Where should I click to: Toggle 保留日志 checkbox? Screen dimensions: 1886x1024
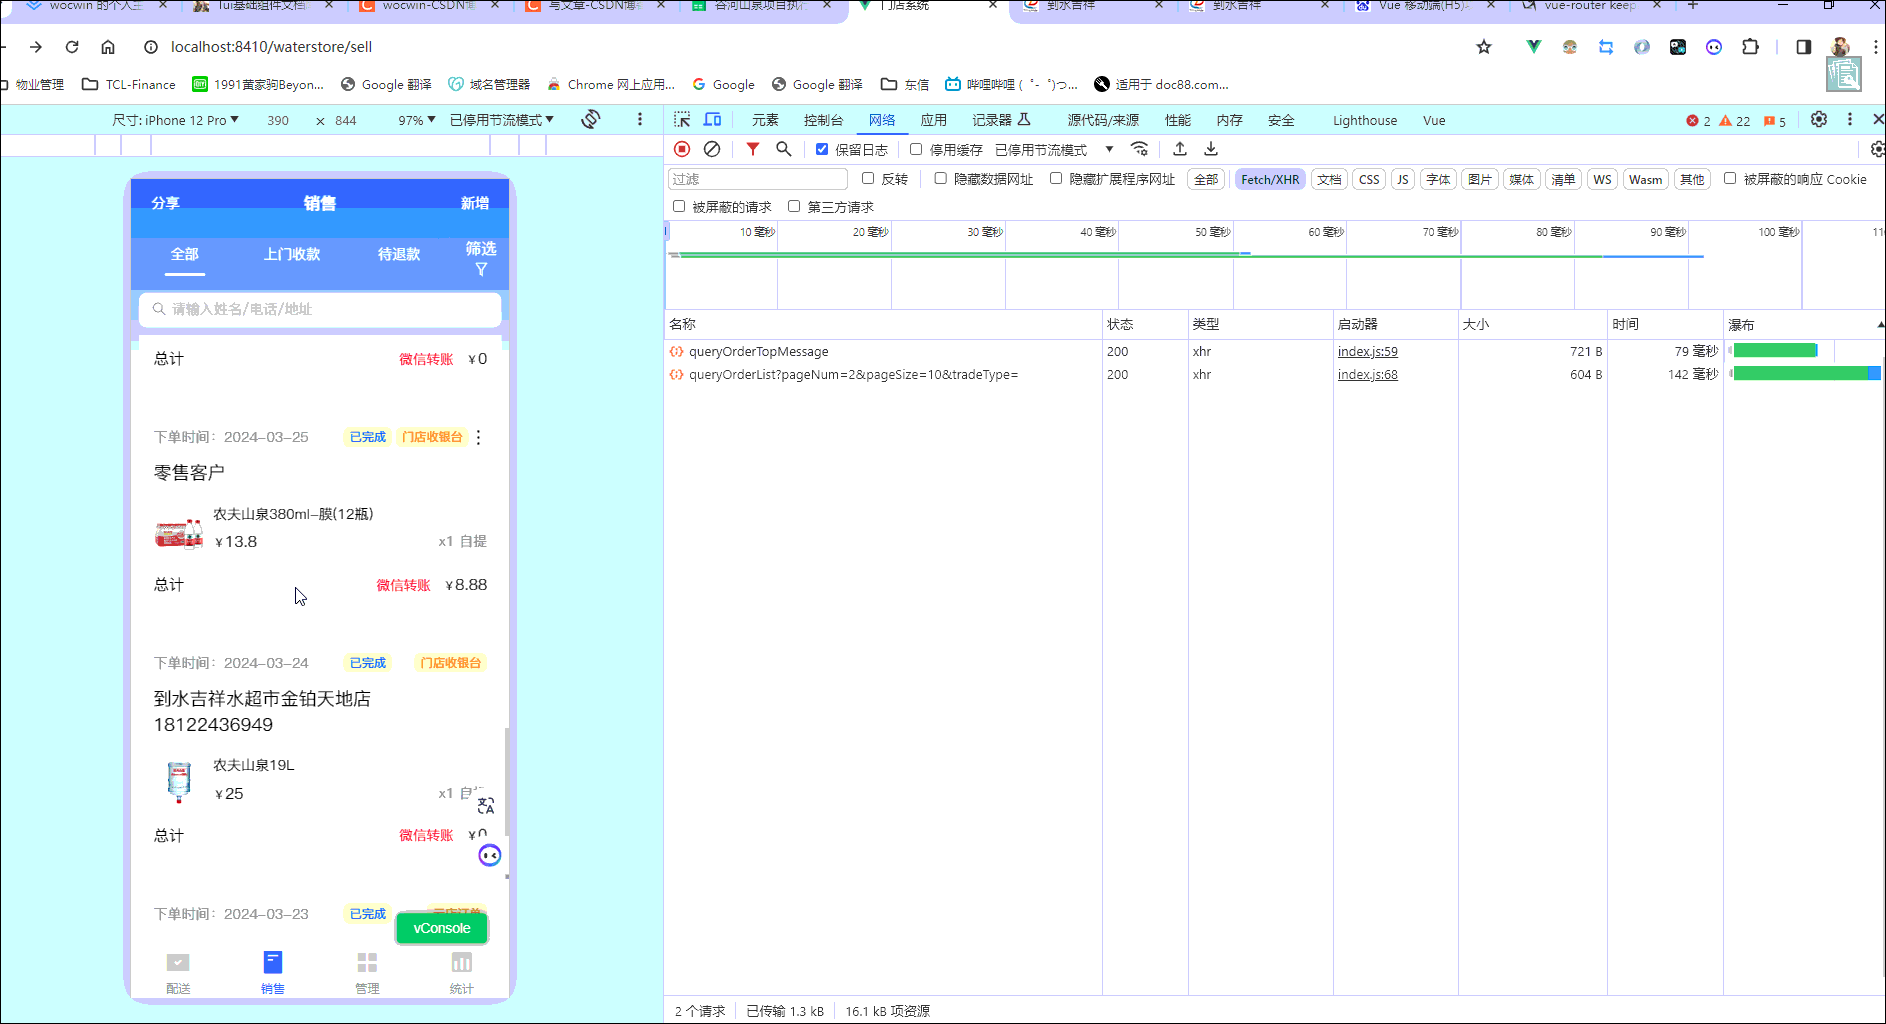tap(822, 149)
